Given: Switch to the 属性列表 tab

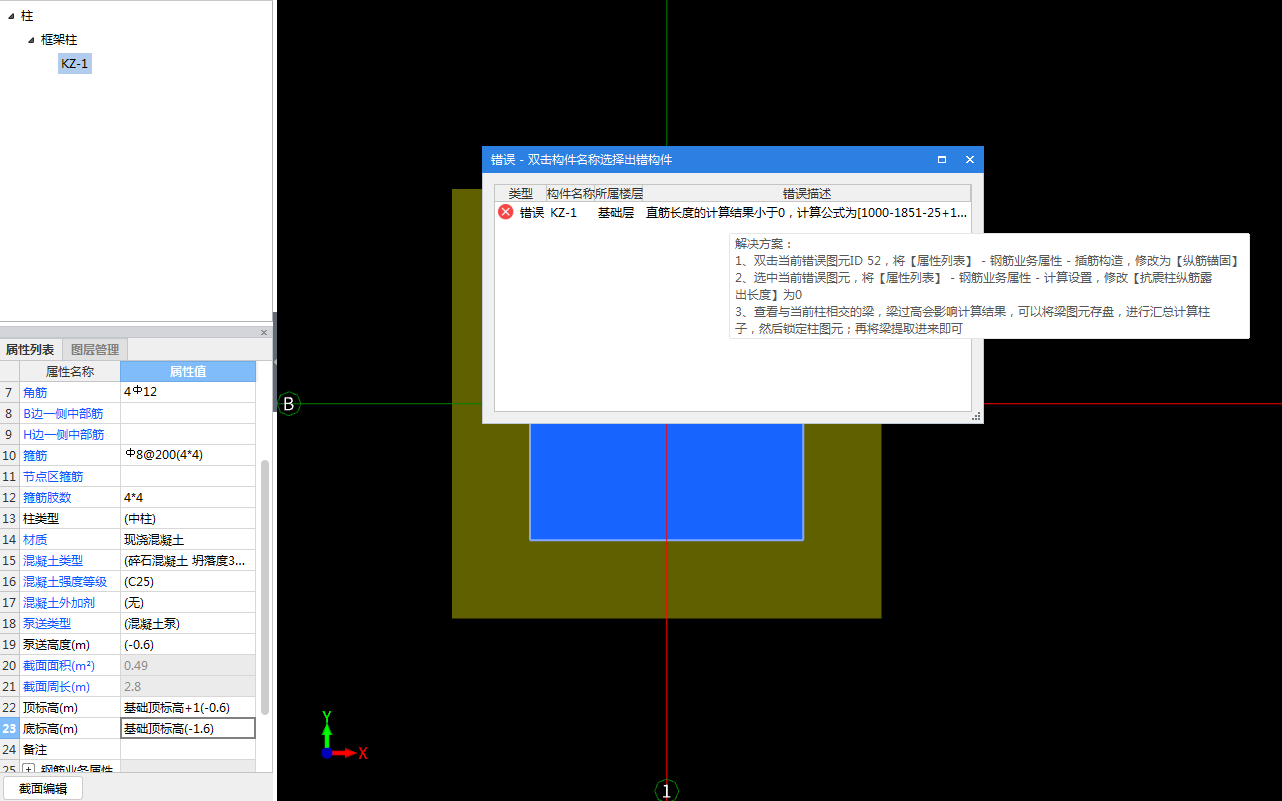Looking at the screenshot, I should 30,350.
